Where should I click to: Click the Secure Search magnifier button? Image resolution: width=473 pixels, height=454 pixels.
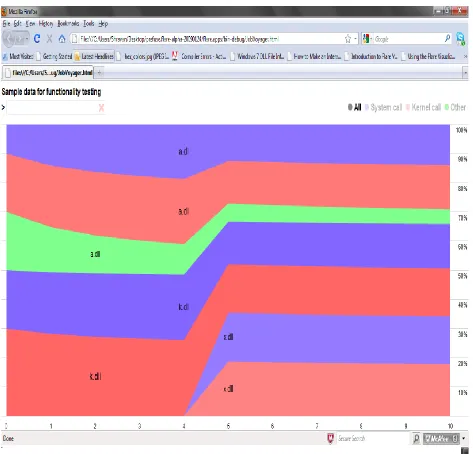point(416,438)
